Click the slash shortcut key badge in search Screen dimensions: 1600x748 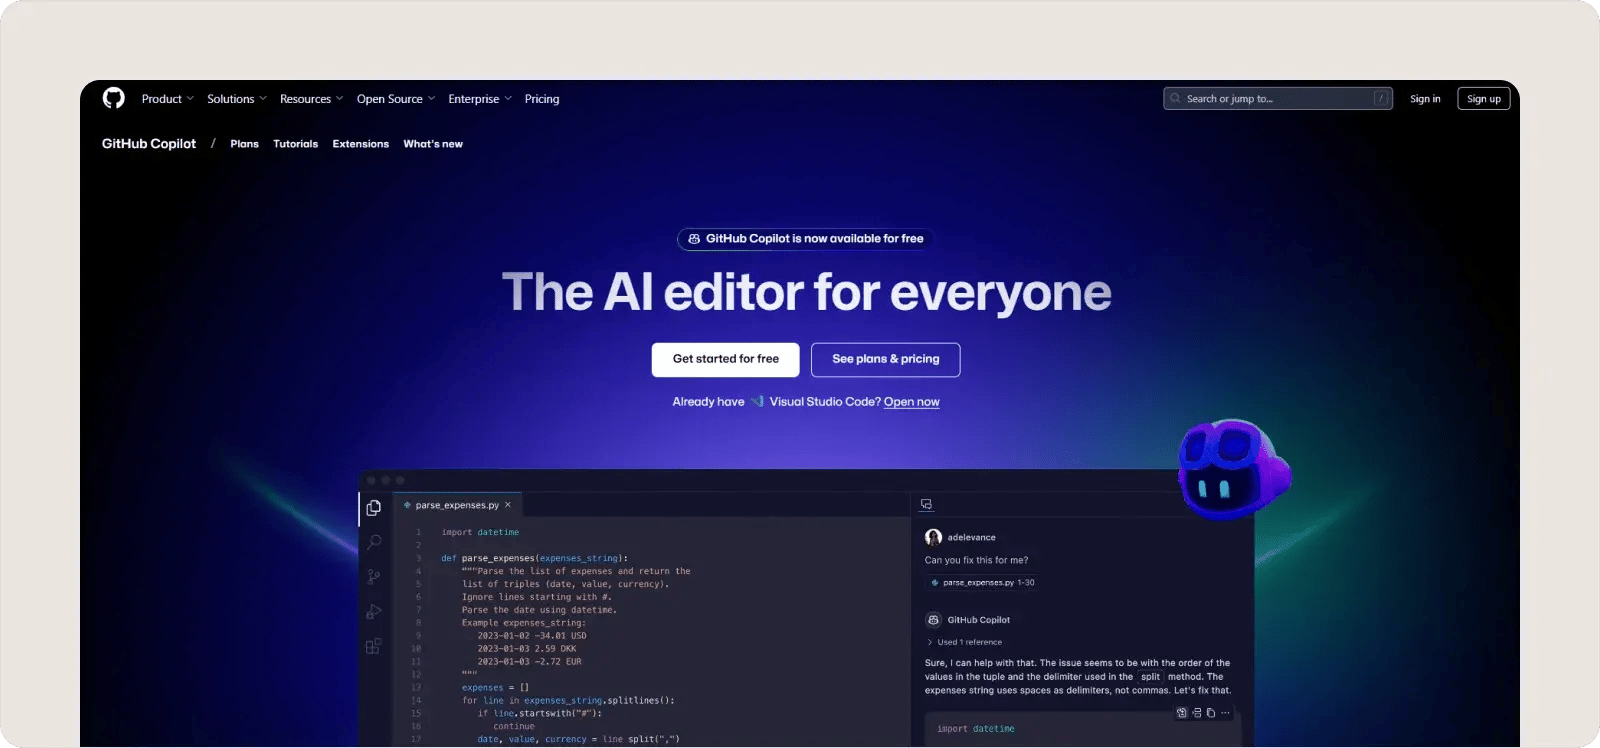[1381, 98]
